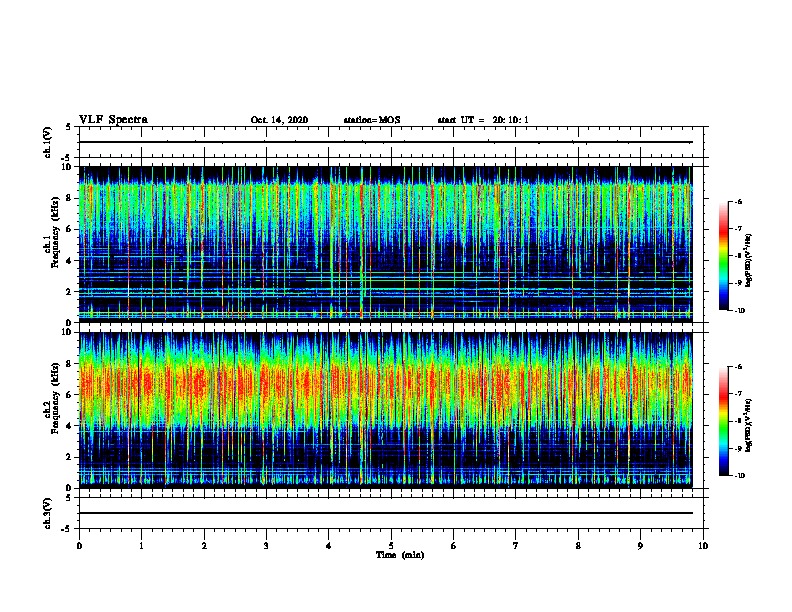Click the "ch.1(V)" voltage axis label
Screen dimensions: 792x612
click(x=48, y=142)
